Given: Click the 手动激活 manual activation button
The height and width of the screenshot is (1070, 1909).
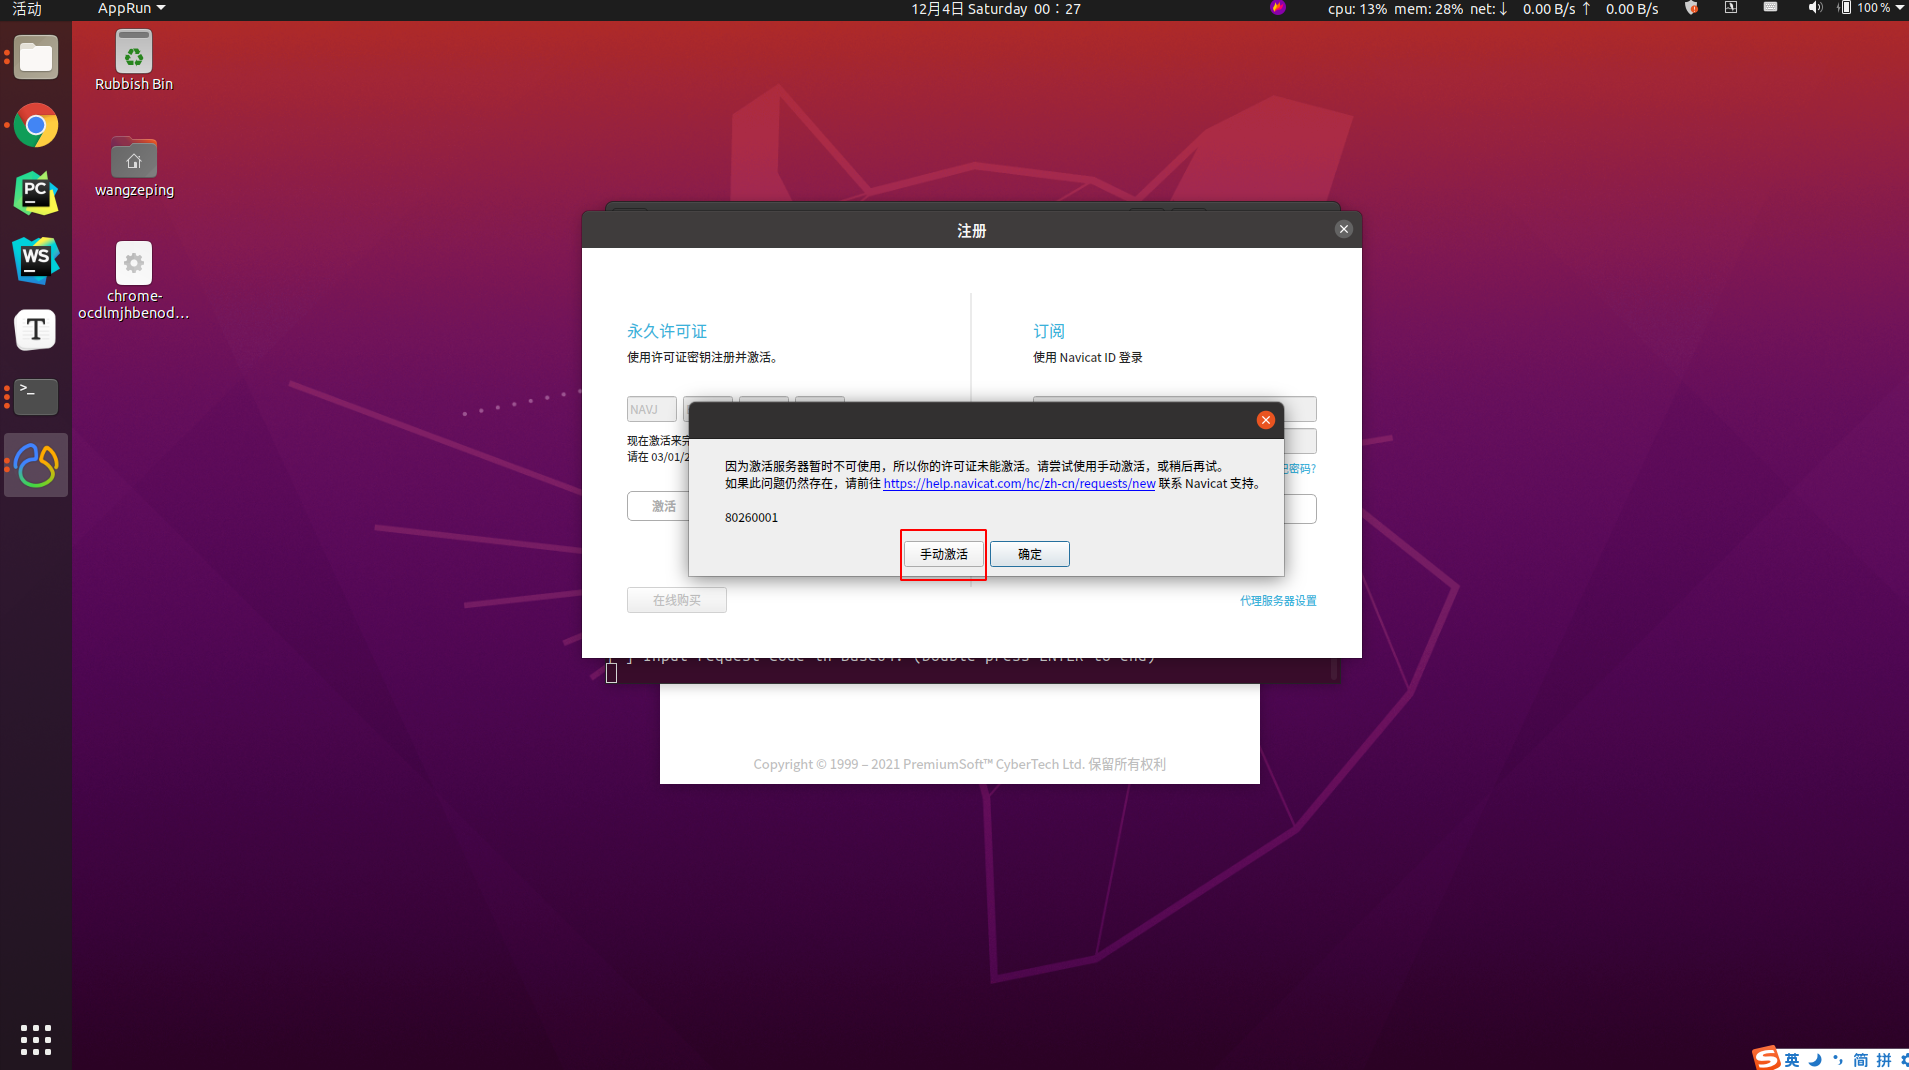Looking at the screenshot, I should (944, 554).
